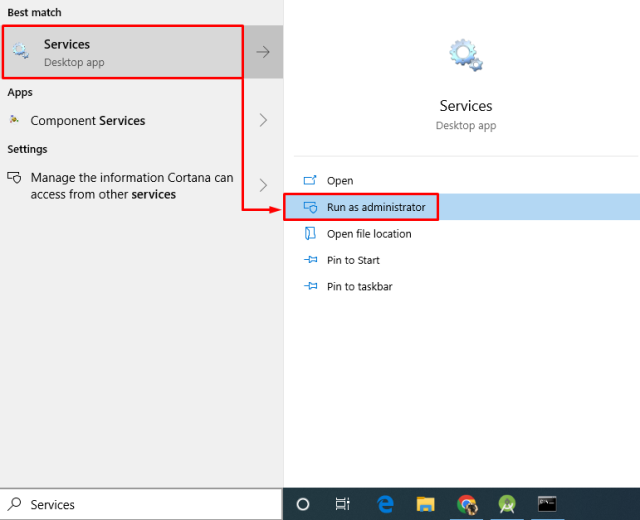Switch to Chrome in the taskbar
640x520 pixels.
tap(466, 504)
